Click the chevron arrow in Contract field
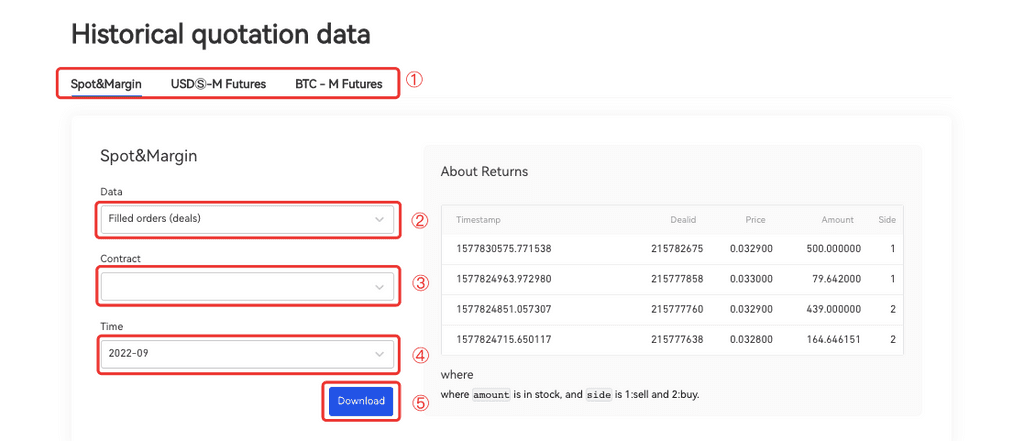The height and width of the screenshot is (441, 1024). pos(379,287)
